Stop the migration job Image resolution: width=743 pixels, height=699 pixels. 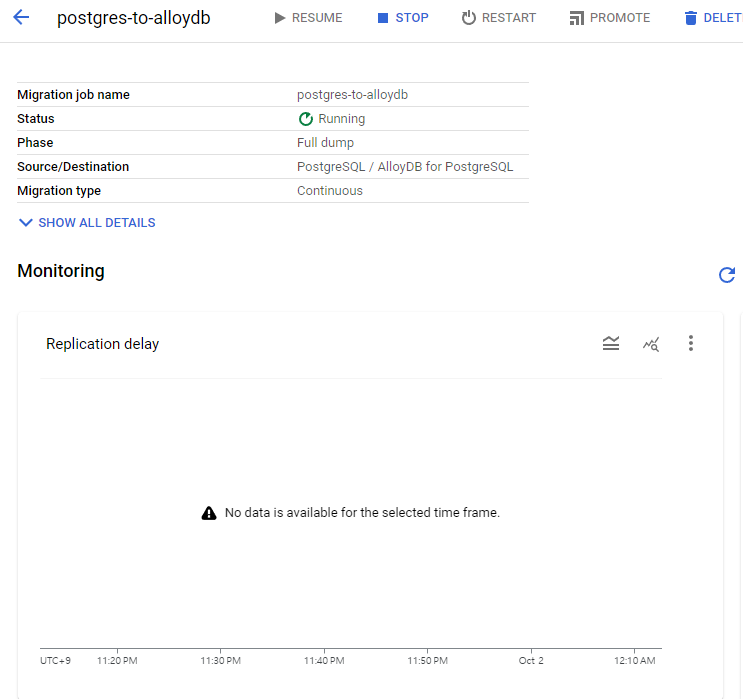403,18
